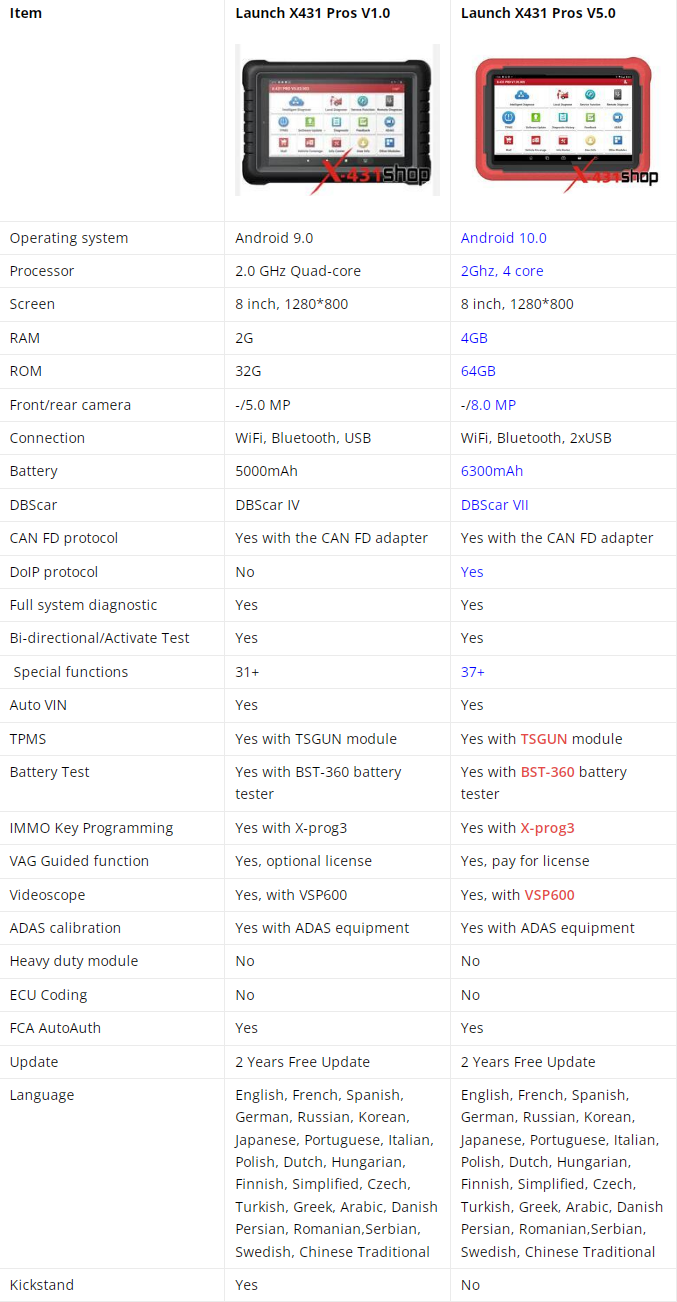Click the blue 64GB ROM value
This screenshot has width=677, height=1302.
[x=478, y=371]
